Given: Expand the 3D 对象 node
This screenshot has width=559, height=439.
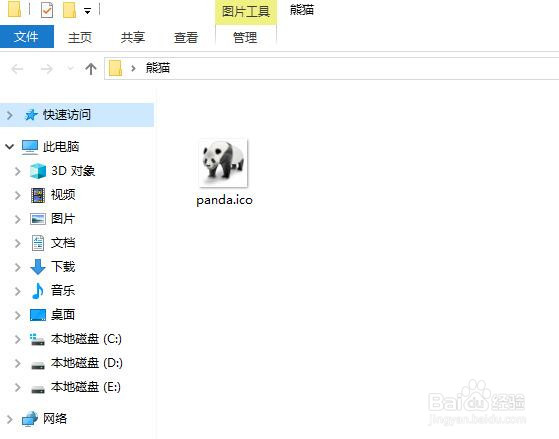Looking at the screenshot, I should (x=17, y=171).
